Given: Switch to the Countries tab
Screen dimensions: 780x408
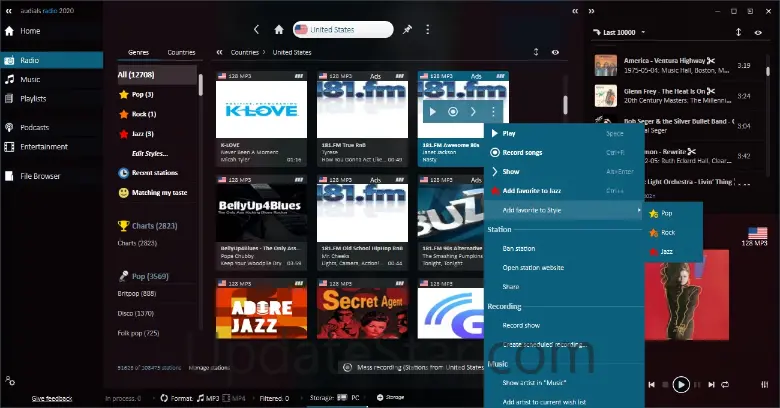Looking at the screenshot, I should (x=181, y=52).
